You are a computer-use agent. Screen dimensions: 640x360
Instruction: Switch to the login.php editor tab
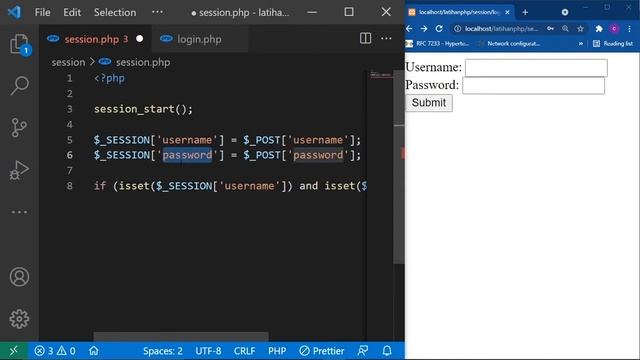(x=200, y=39)
